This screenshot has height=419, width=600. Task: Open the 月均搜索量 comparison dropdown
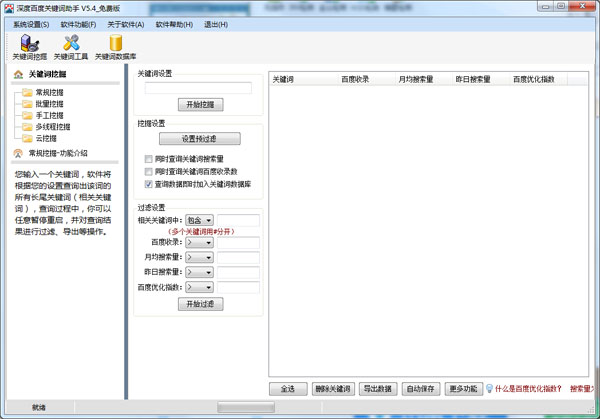pos(199,258)
